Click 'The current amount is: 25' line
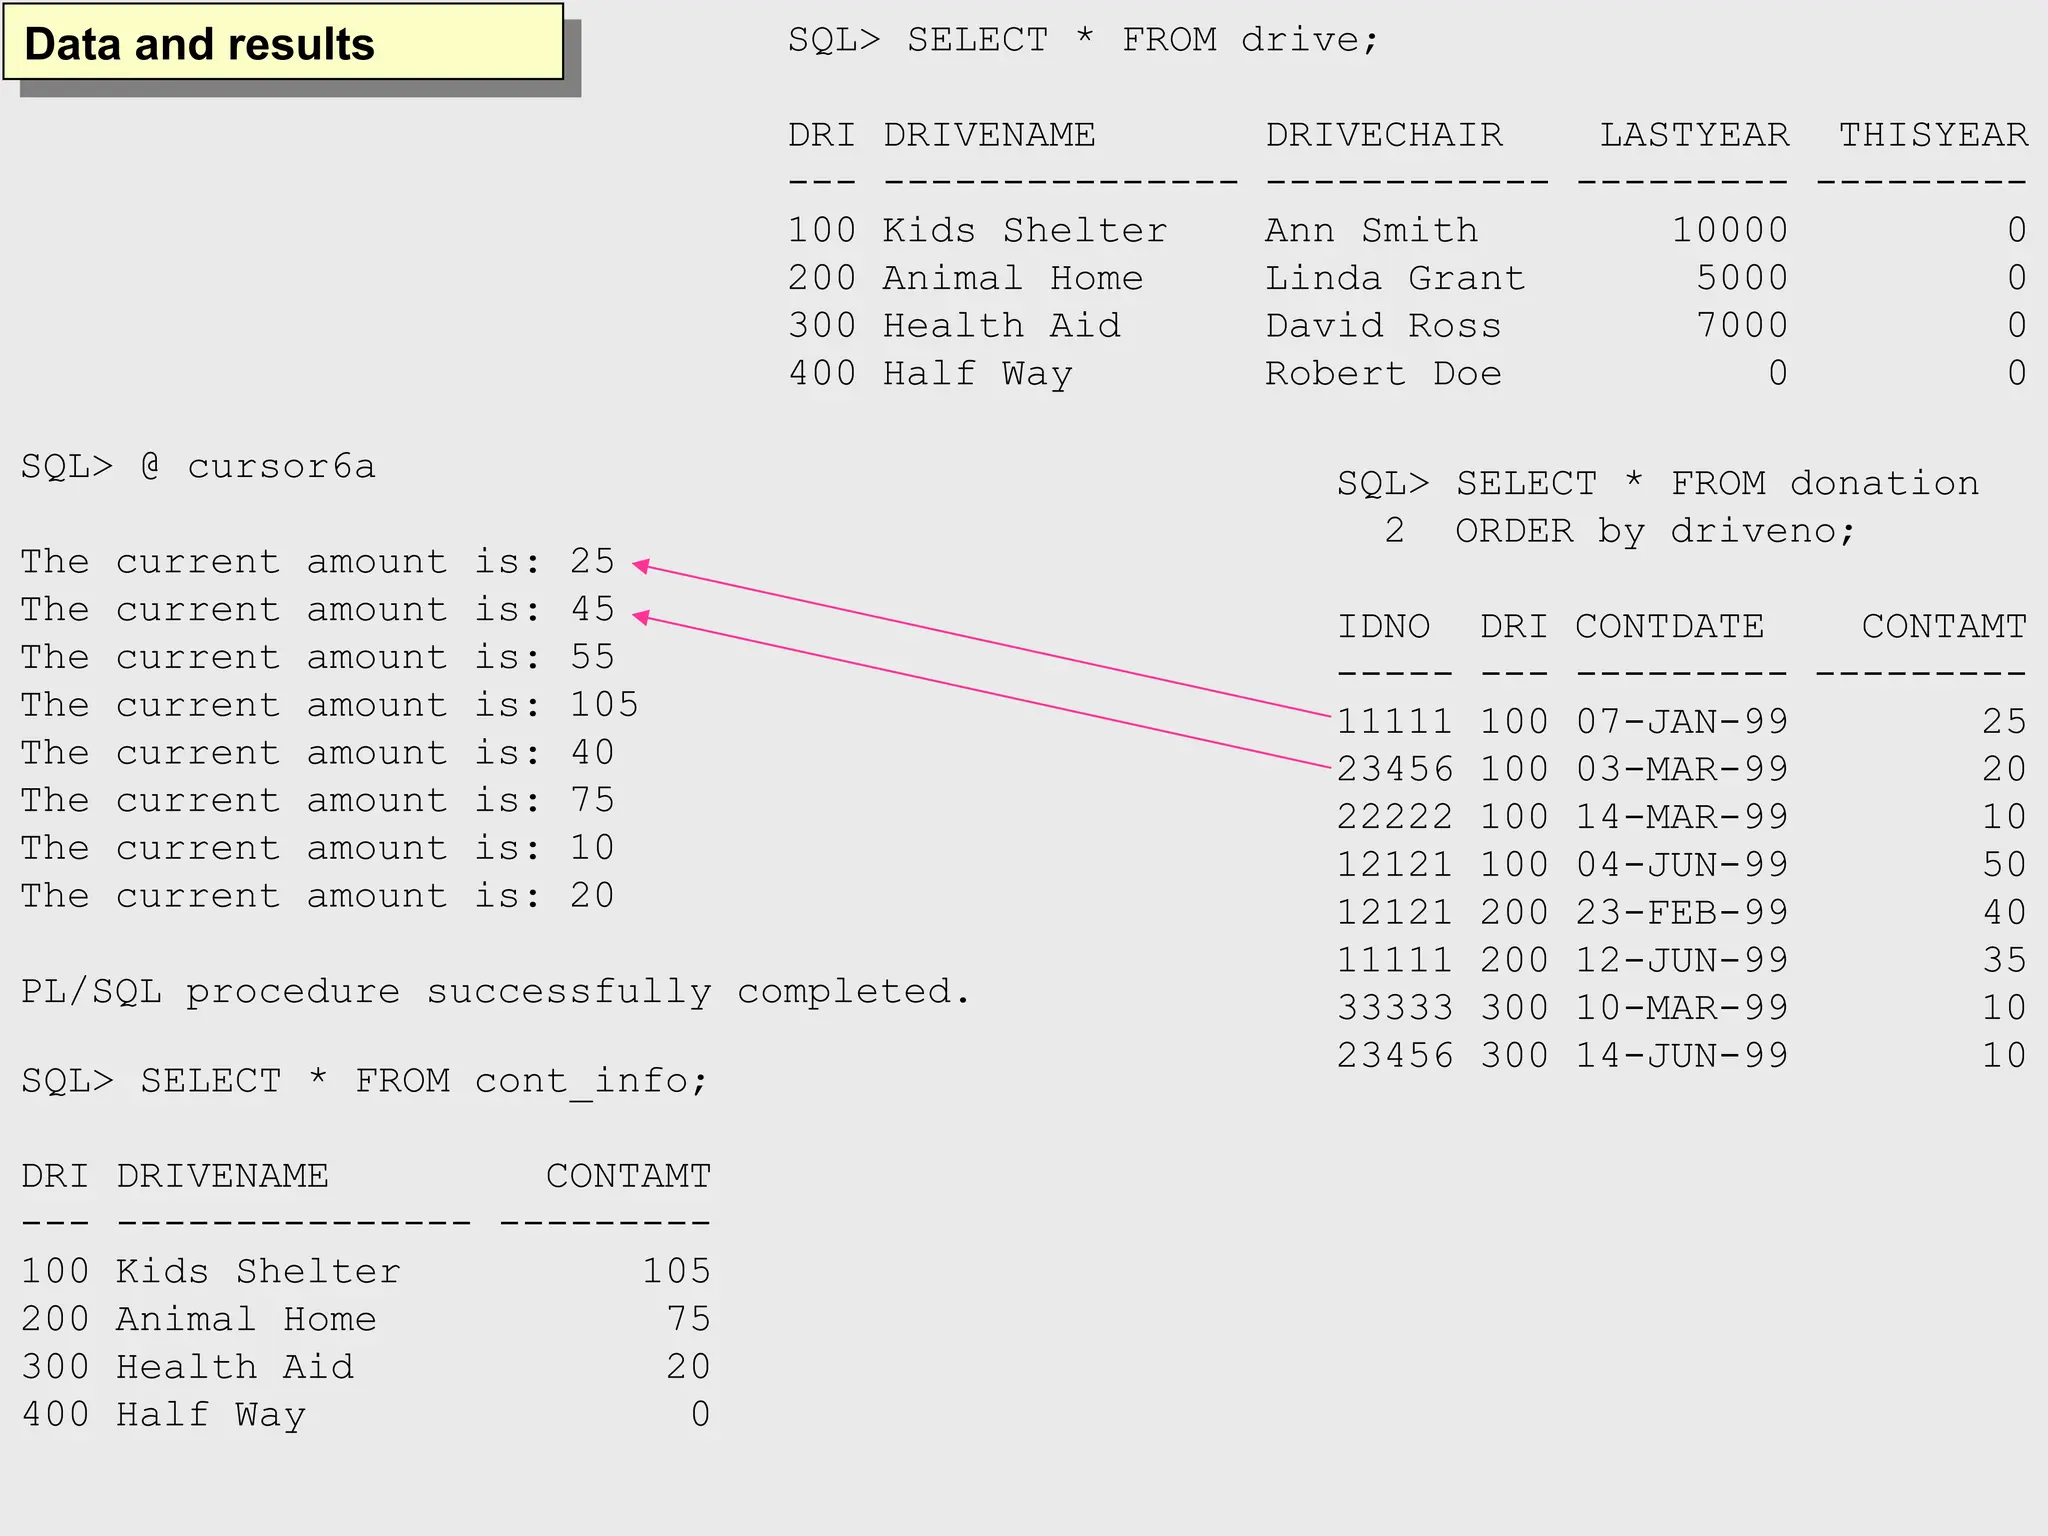The height and width of the screenshot is (1536, 2048). click(x=318, y=562)
